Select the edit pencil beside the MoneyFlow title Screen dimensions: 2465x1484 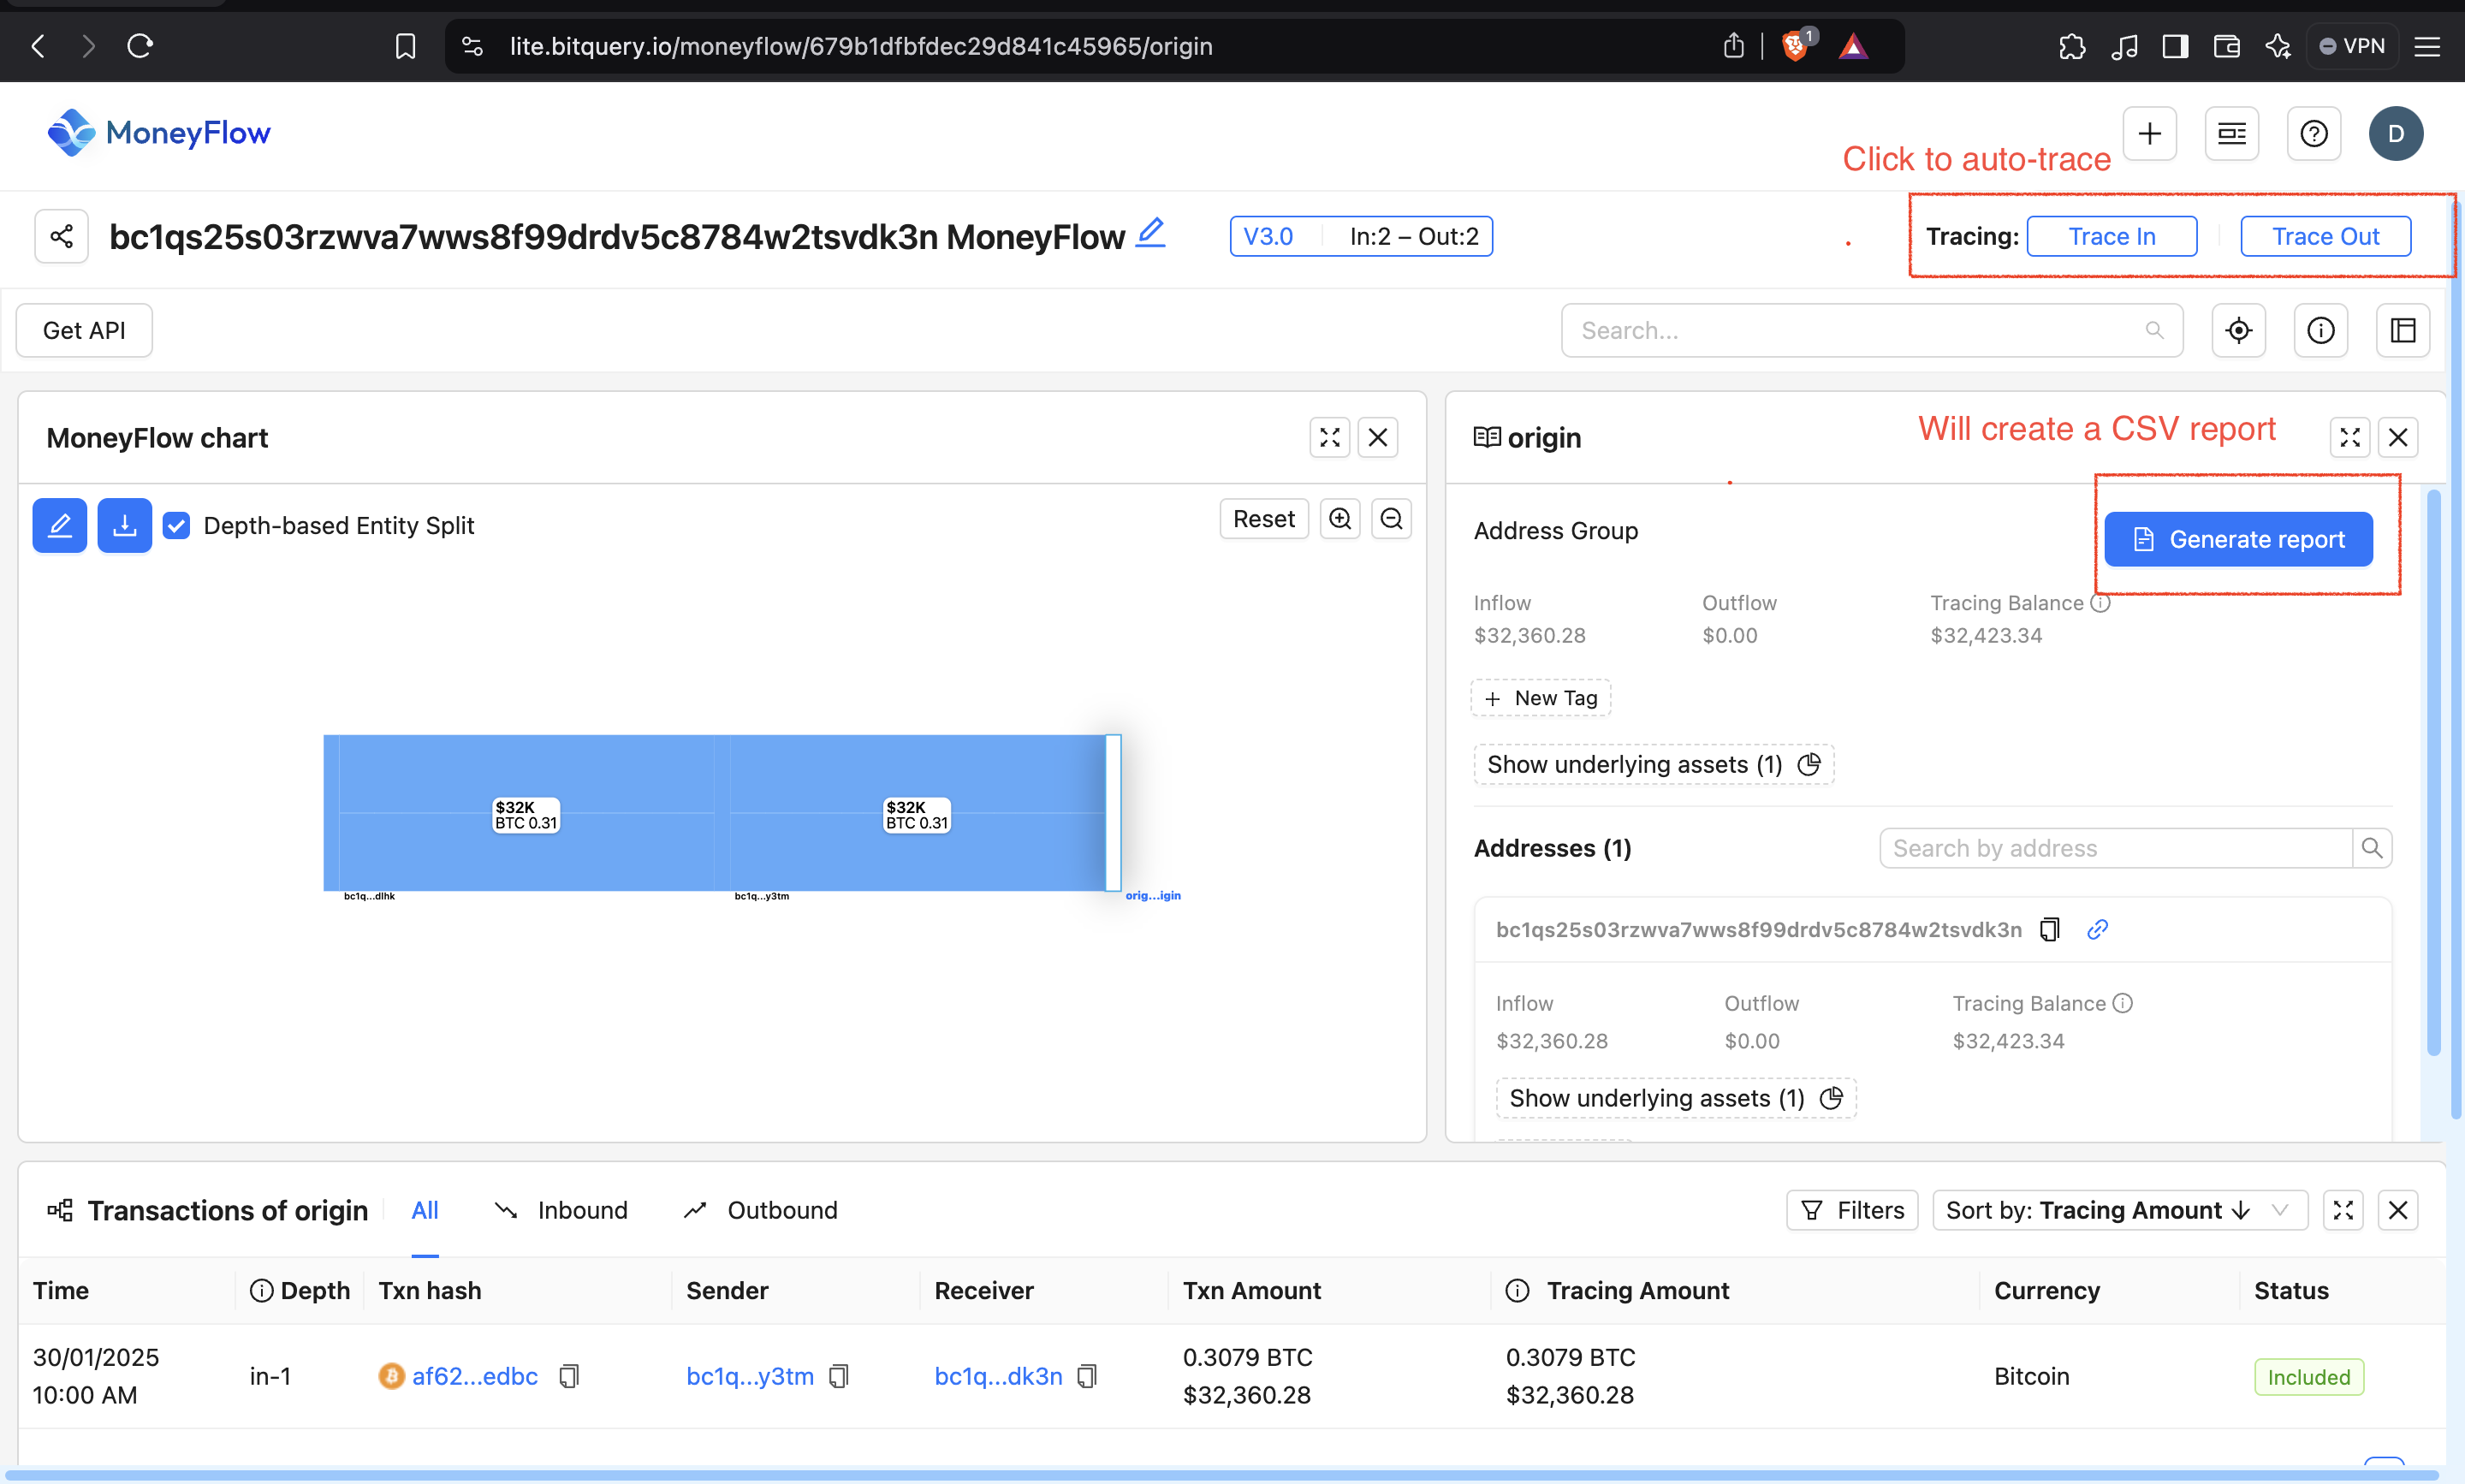pyautogui.click(x=1151, y=232)
